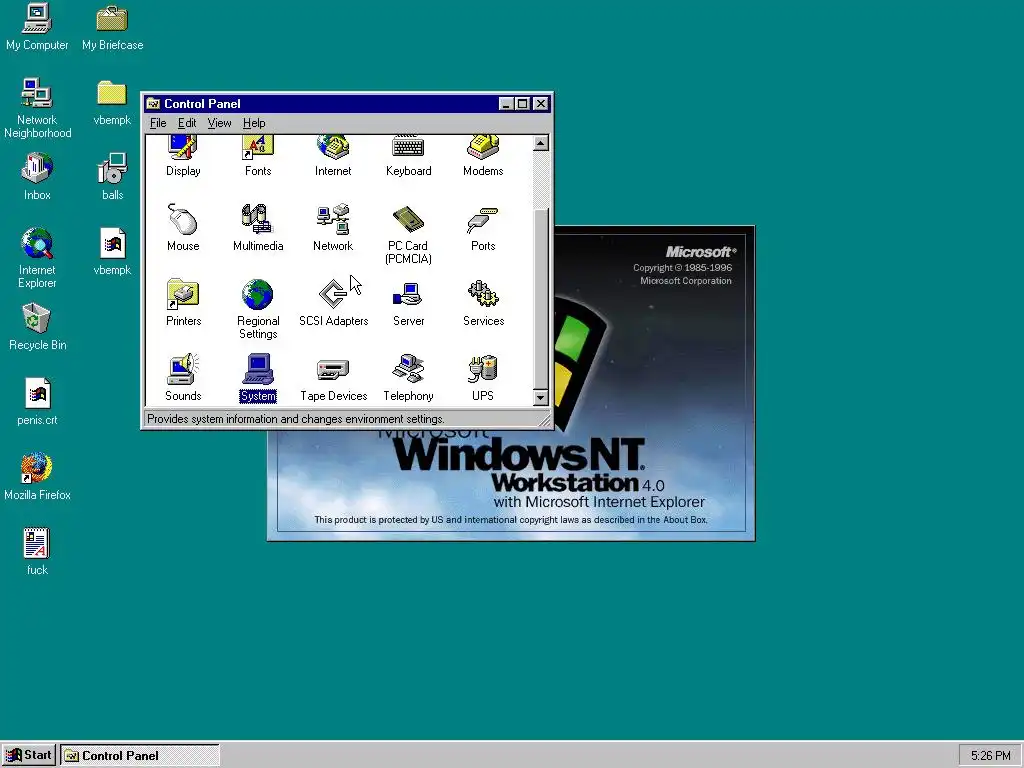1024x768 pixels.
Task: Click the vertical scrollbar thumb in Control Panel
Action: (x=541, y=299)
